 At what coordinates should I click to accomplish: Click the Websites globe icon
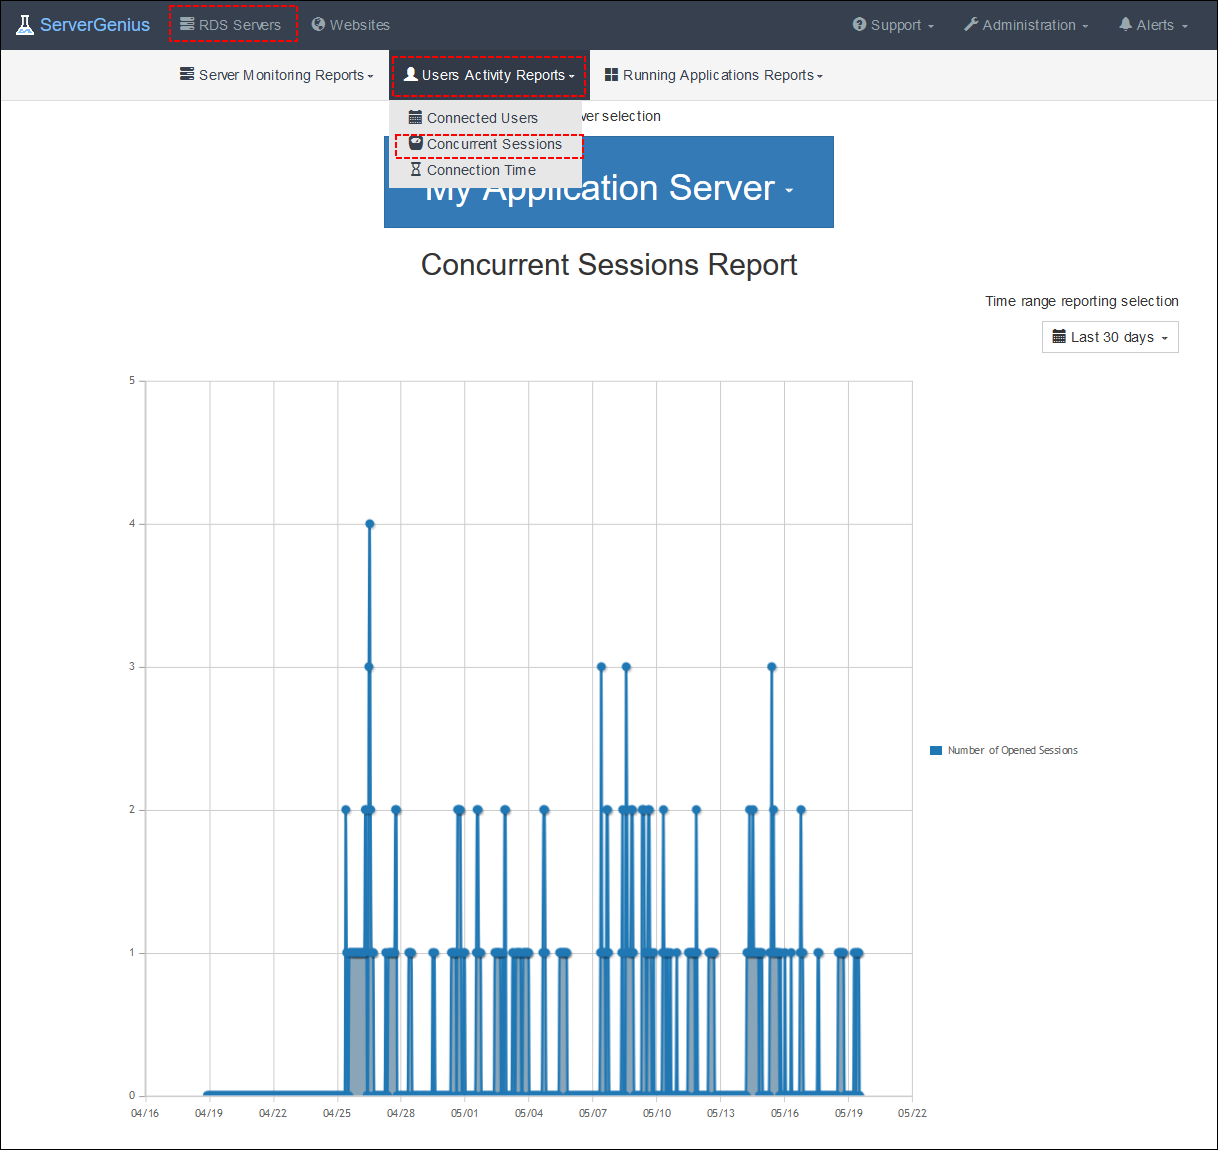pyautogui.click(x=318, y=24)
